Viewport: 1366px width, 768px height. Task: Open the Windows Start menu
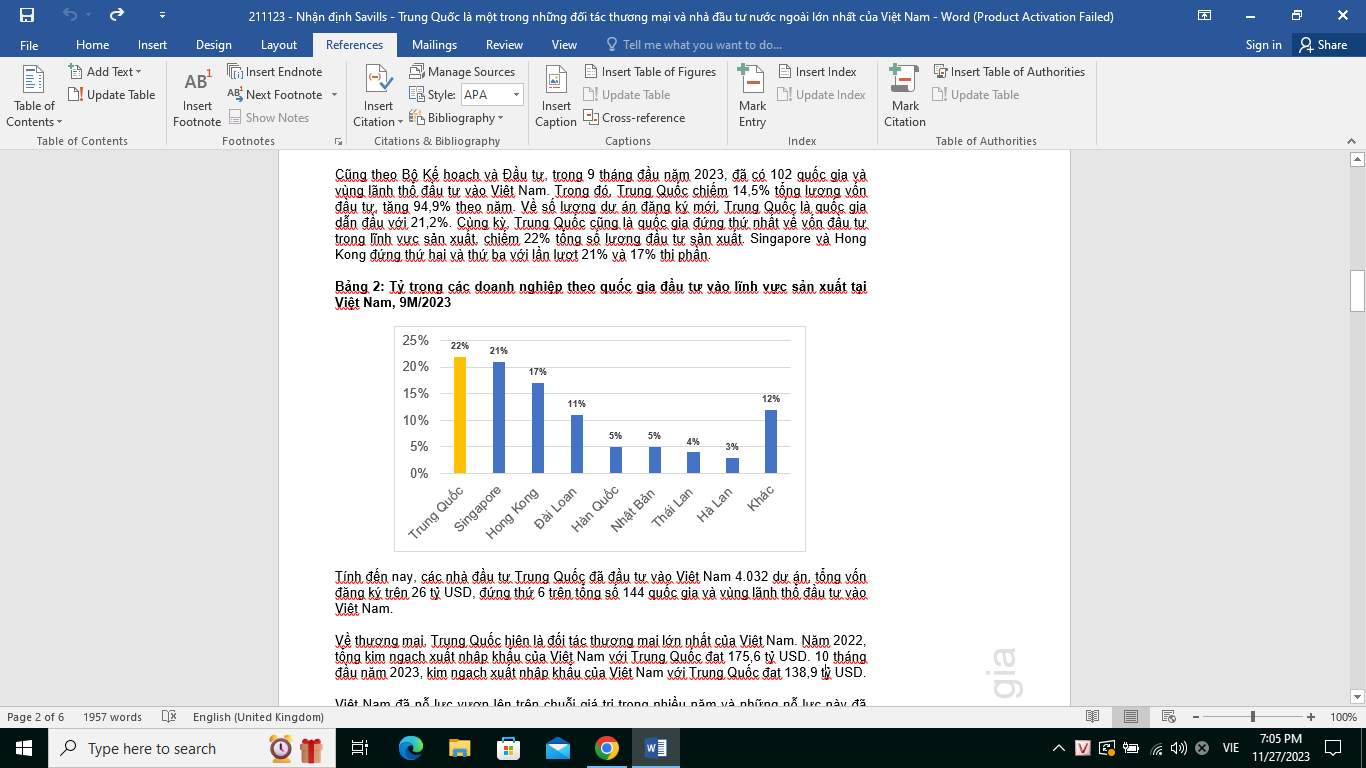coord(24,748)
